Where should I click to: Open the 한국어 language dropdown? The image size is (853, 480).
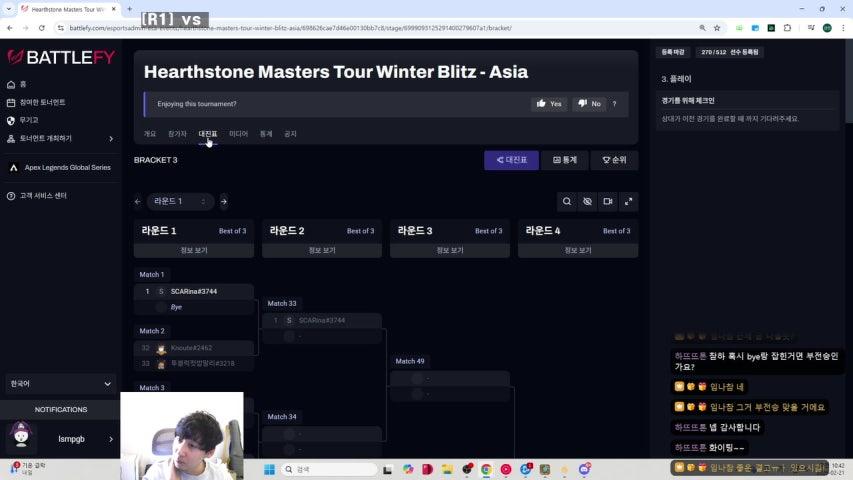click(x=60, y=384)
